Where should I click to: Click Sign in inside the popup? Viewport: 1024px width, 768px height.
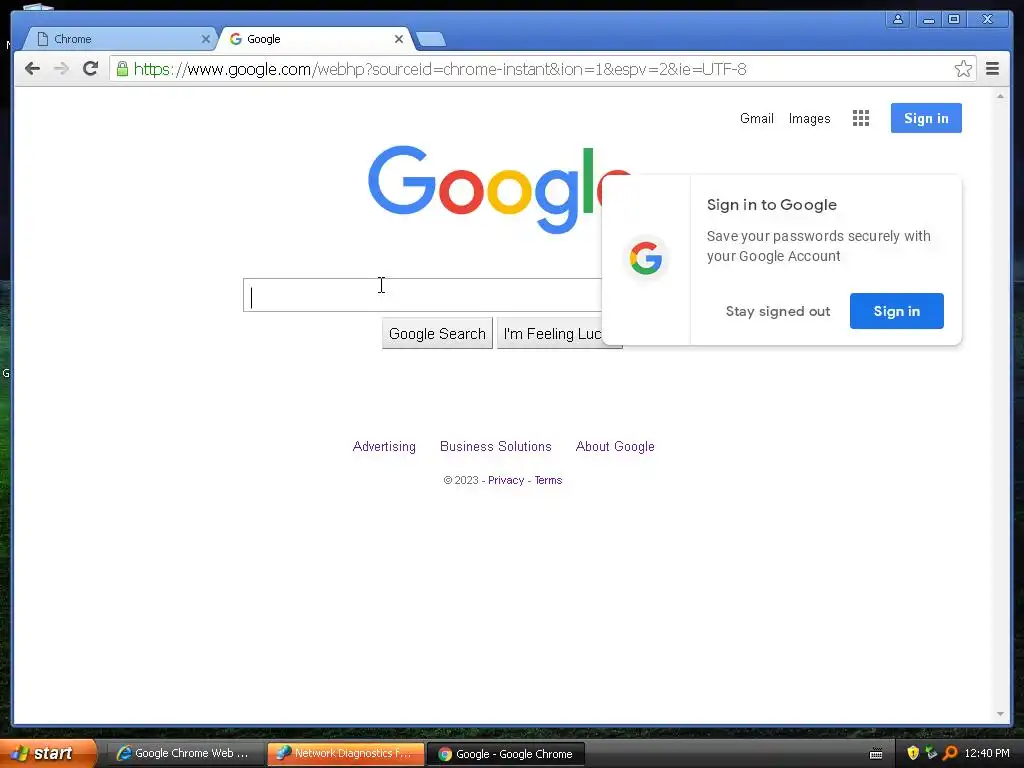coord(897,312)
